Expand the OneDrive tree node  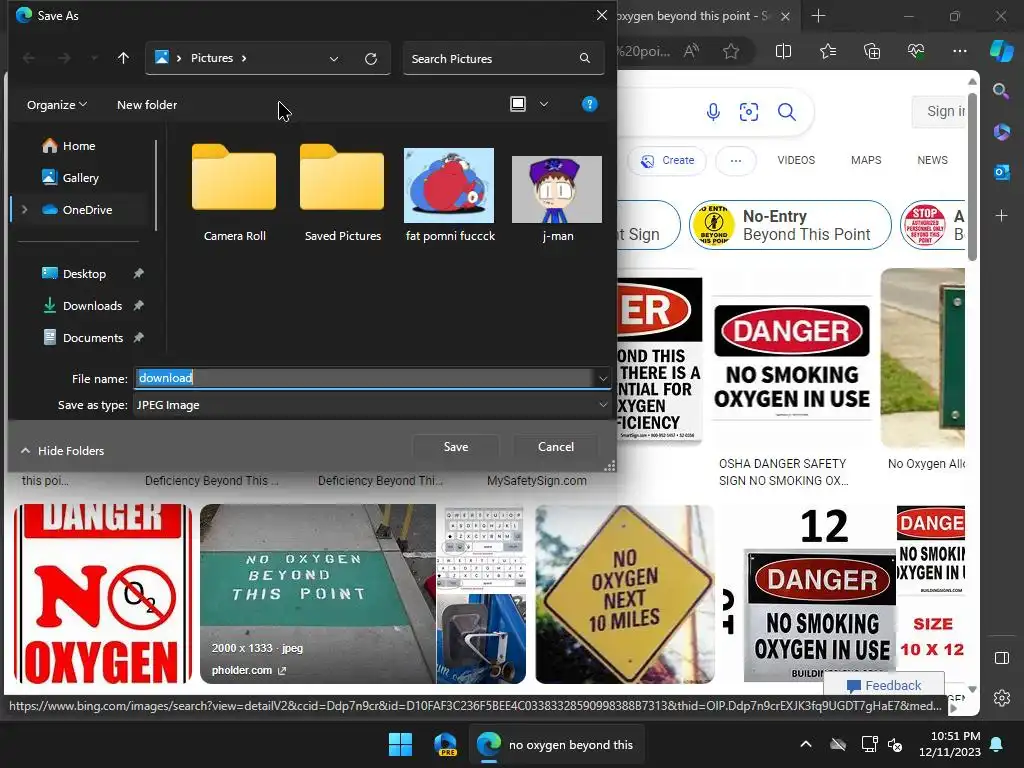(25, 210)
